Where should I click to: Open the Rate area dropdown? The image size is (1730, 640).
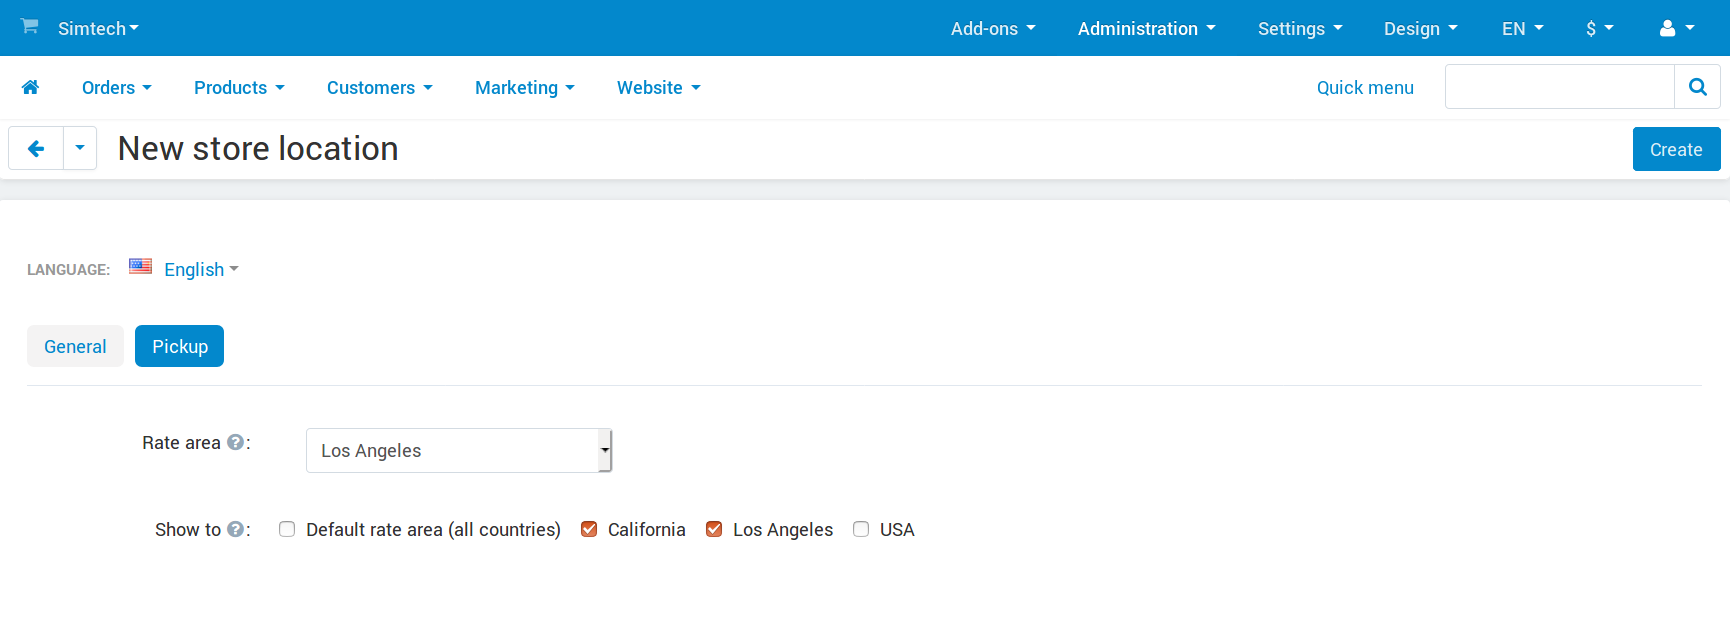pyautogui.click(x=459, y=451)
